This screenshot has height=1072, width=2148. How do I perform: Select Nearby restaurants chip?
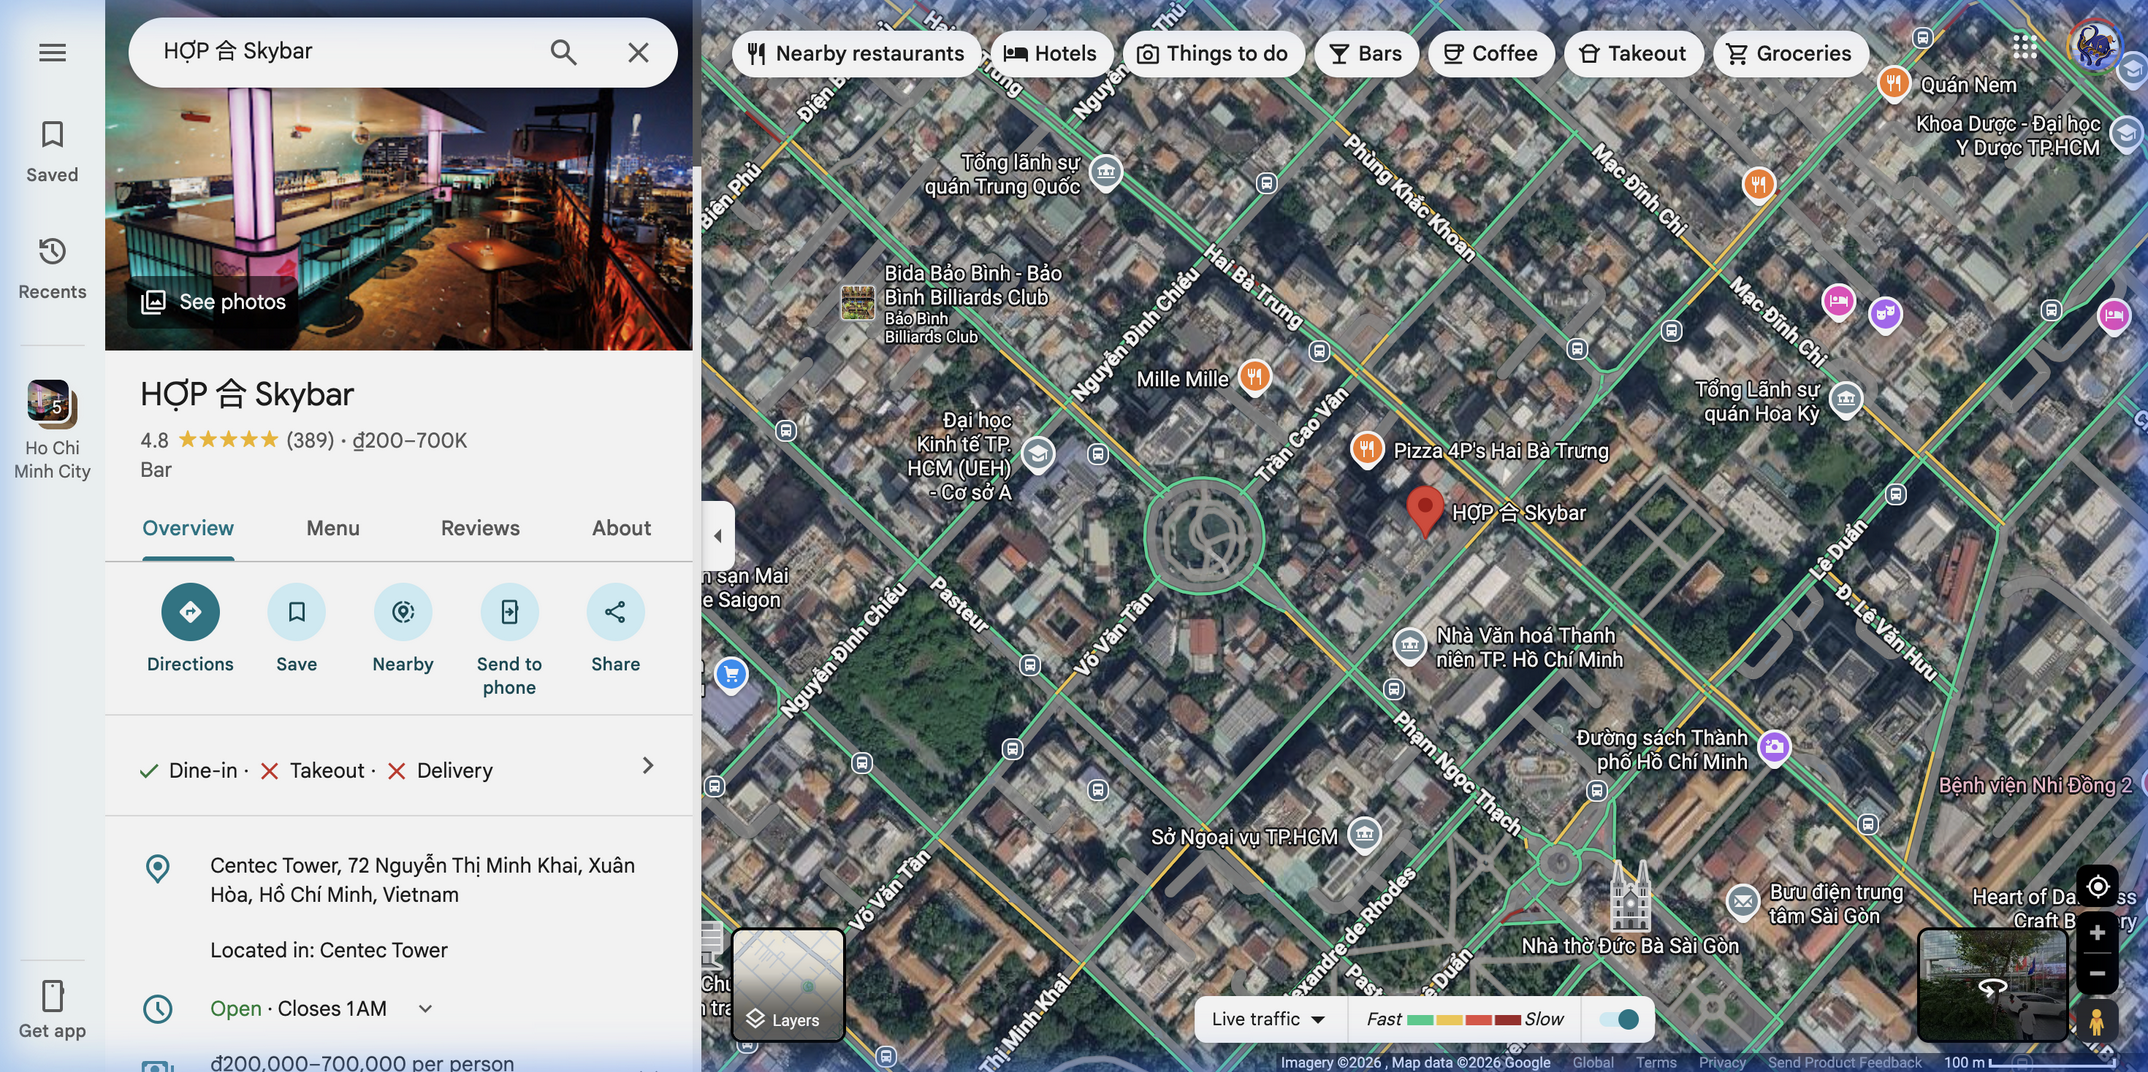click(856, 54)
